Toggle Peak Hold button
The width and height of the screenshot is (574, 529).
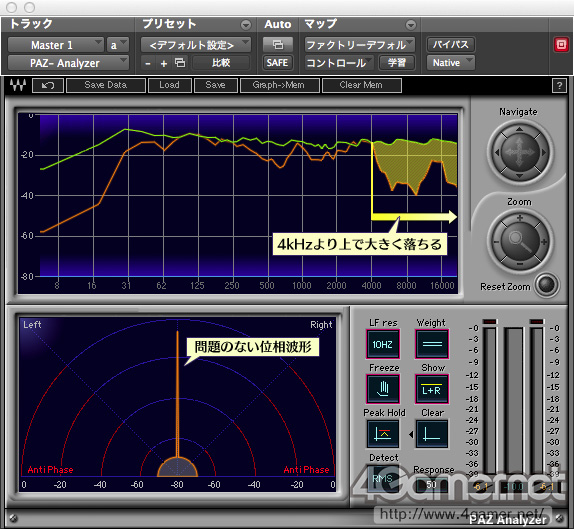click(383, 434)
